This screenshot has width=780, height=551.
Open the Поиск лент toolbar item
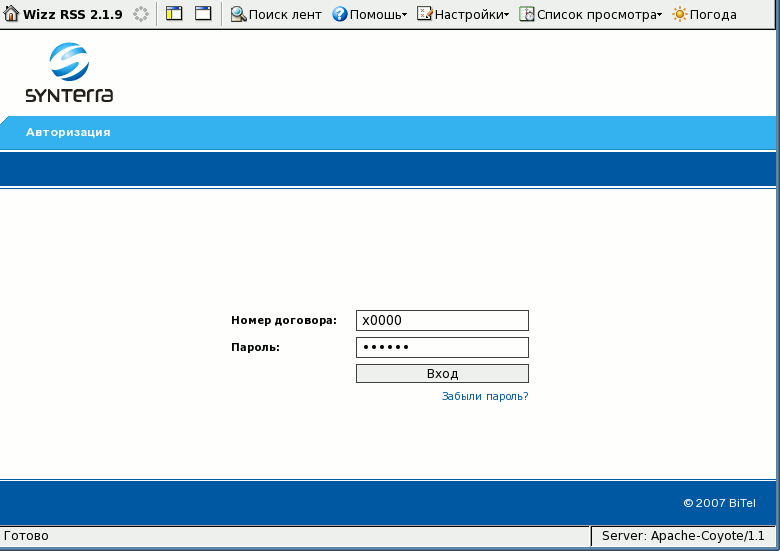pos(285,15)
